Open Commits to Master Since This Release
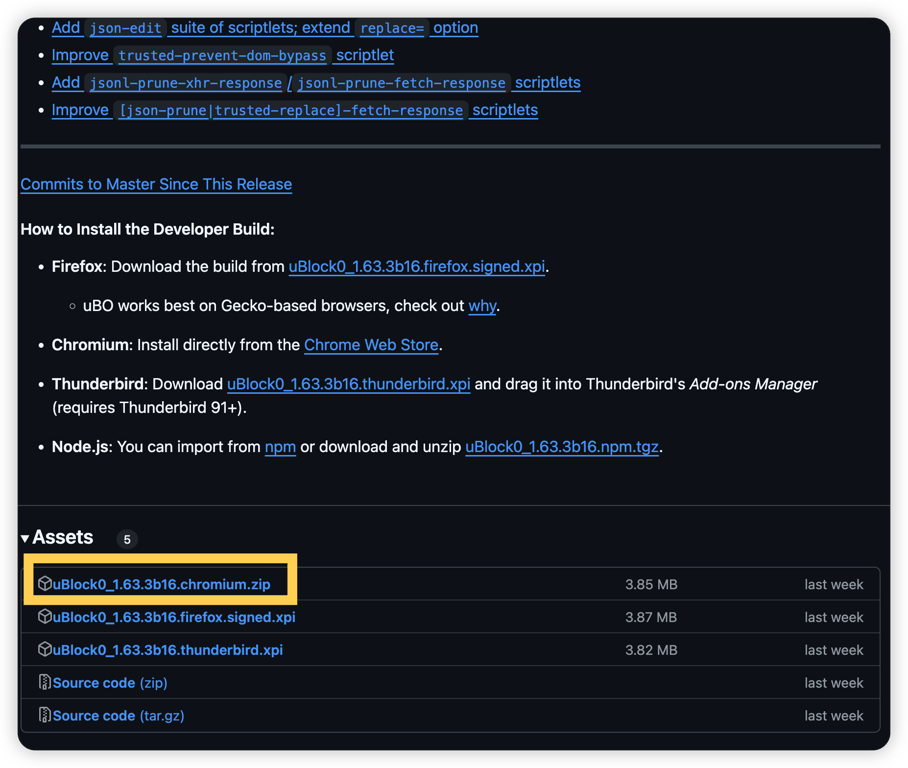This screenshot has height=768, width=908. coord(156,184)
